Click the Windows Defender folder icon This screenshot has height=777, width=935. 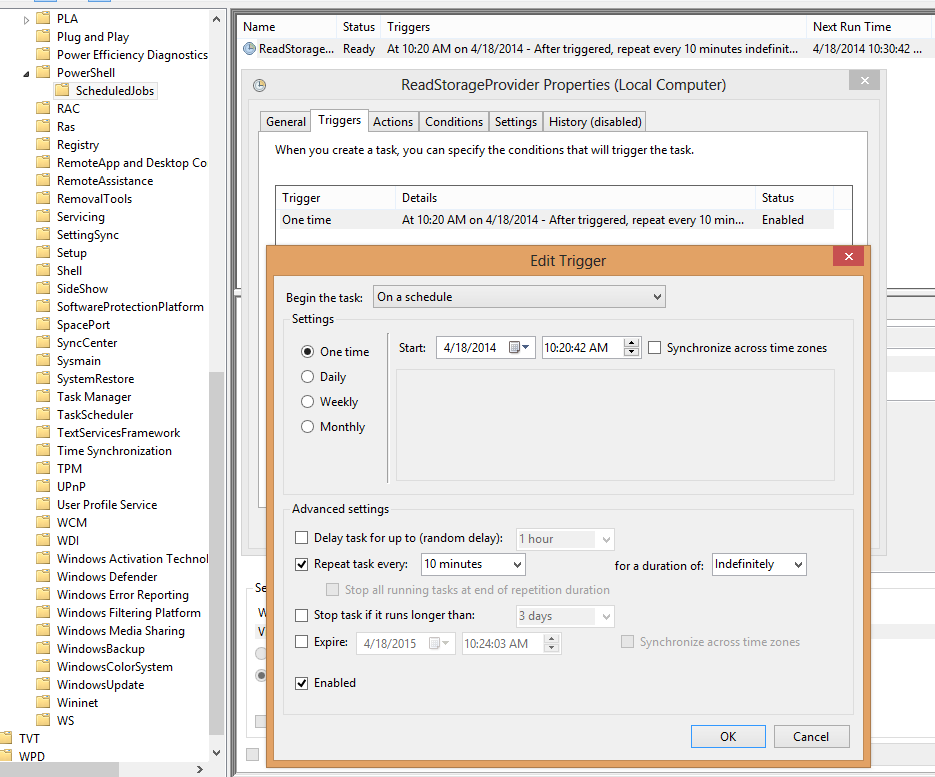click(x=42, y=577)
